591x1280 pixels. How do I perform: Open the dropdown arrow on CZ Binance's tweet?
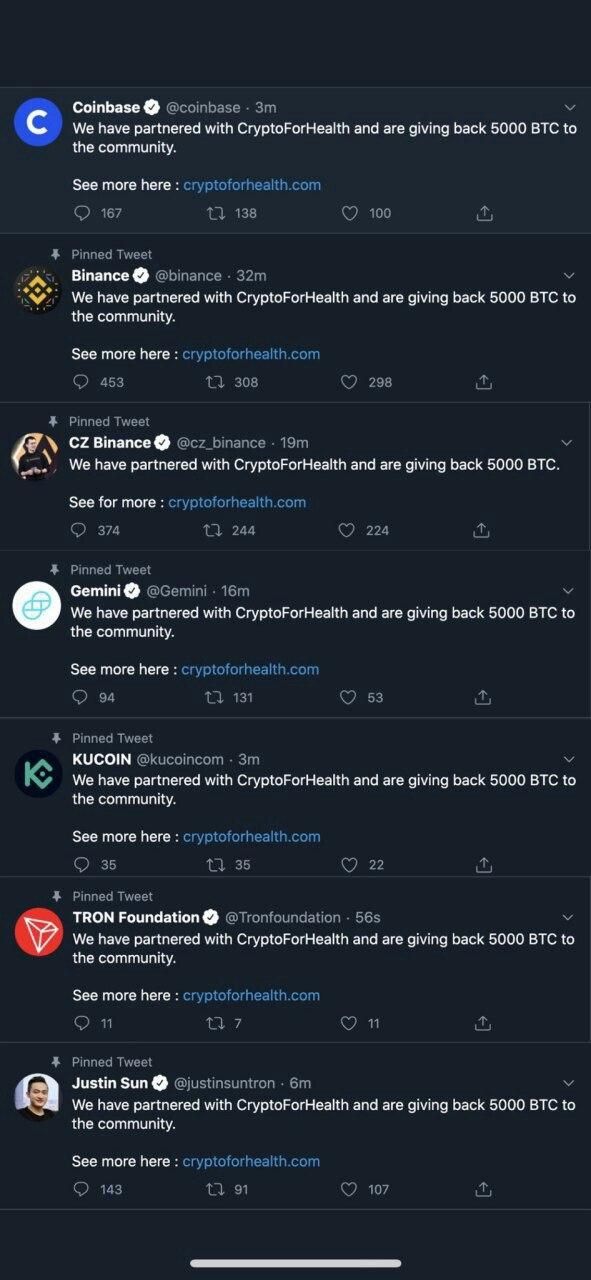pyautogui.click(x=567, y=442)
